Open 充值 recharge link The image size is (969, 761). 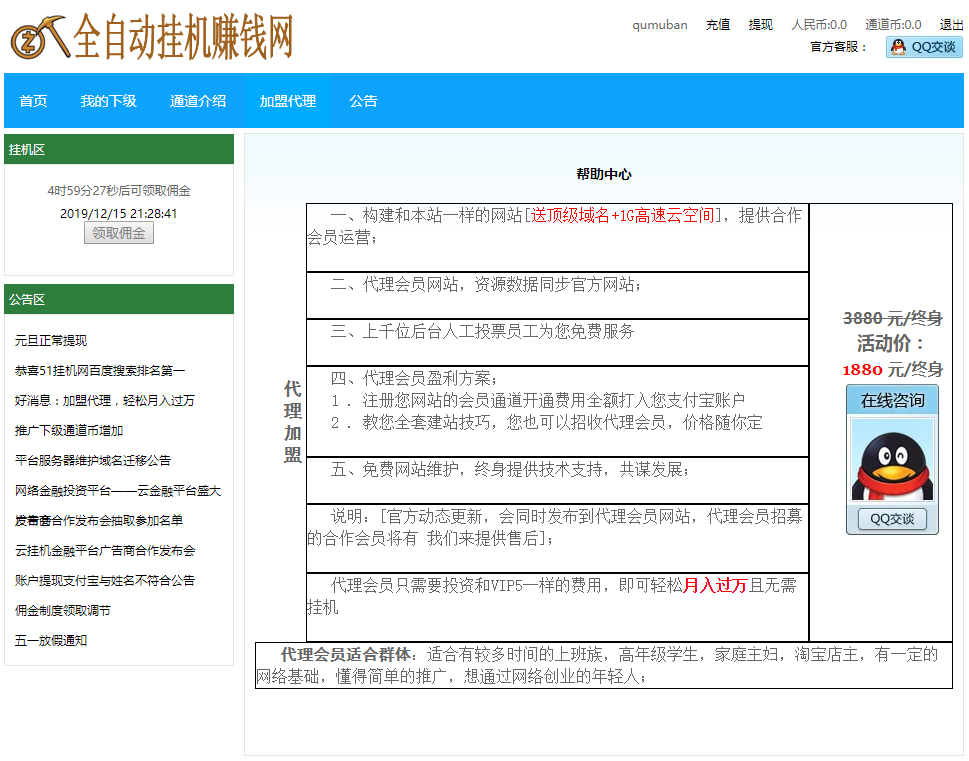coord(717,25)
